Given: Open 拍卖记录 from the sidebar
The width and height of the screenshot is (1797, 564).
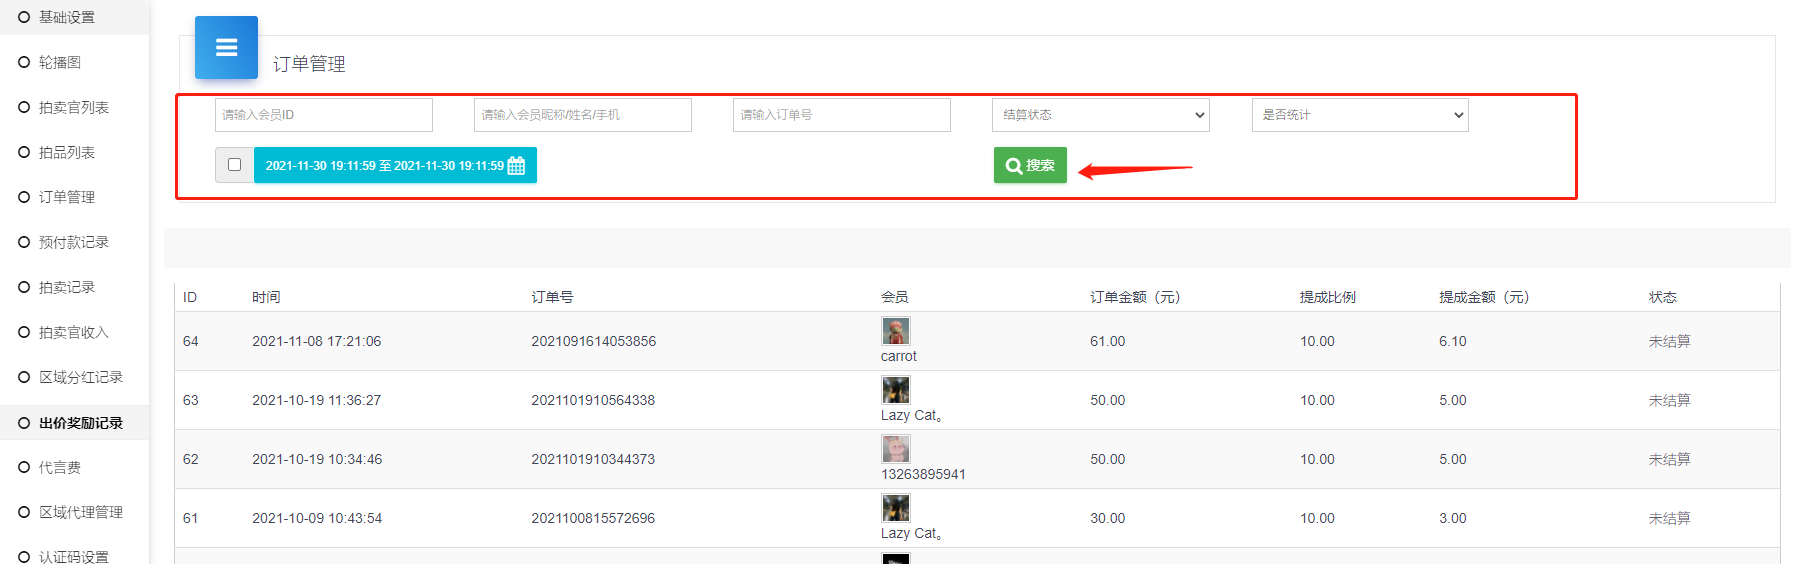Looking at the screenshot, I should [x=67, y=287].
